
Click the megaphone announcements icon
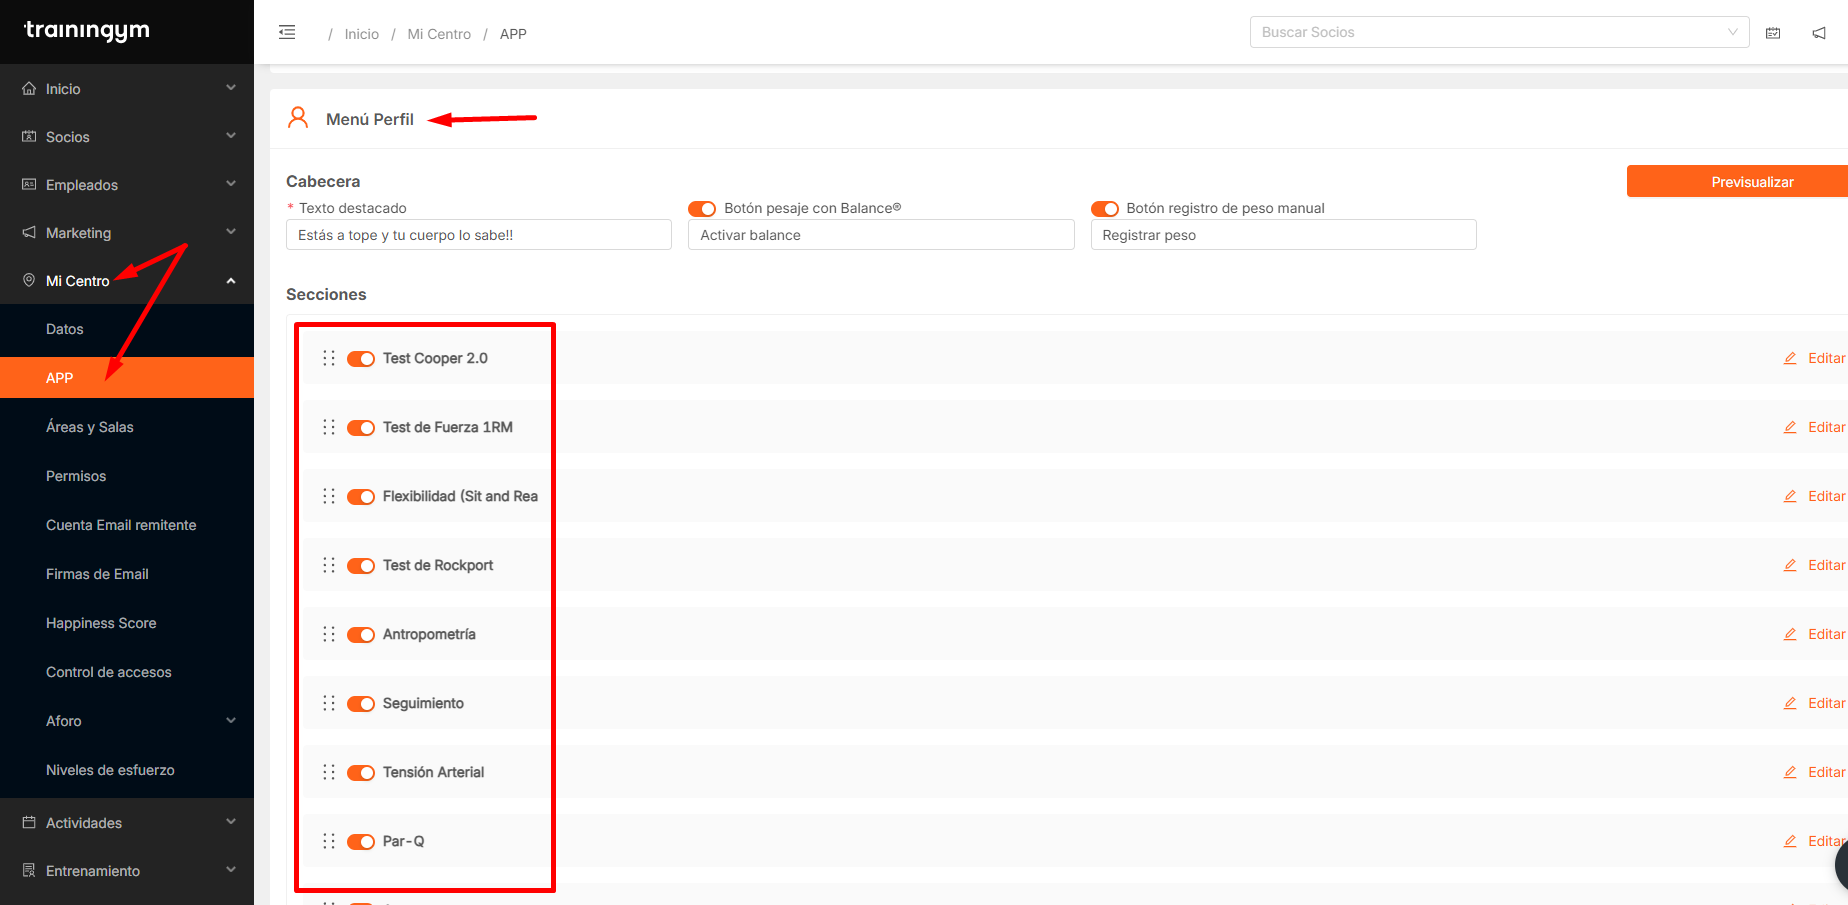pyautogui.click(x=1819, y=33)
